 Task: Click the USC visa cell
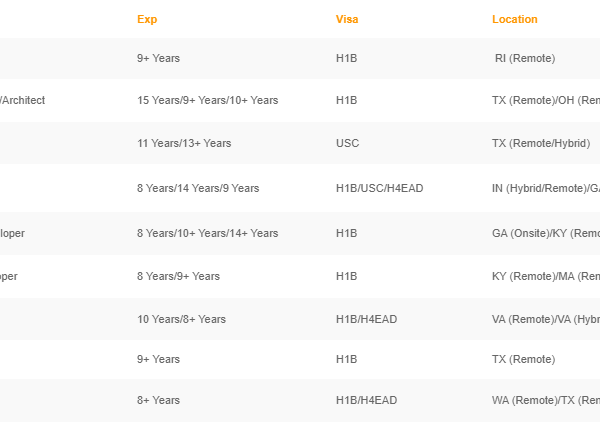pyautogui.click(x=347, y=143)
